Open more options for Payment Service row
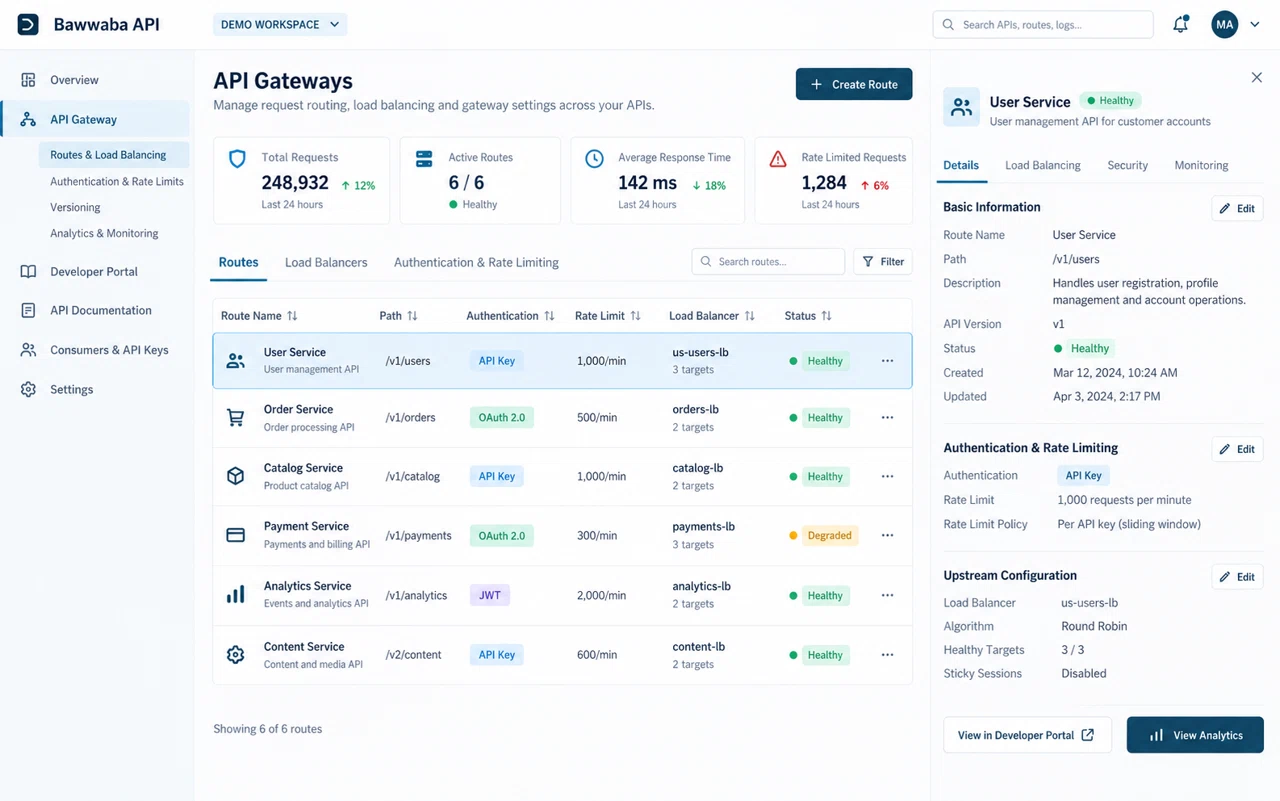This screenshot has height=801, width=1280. pyautogui.click(x=887, y=535)
